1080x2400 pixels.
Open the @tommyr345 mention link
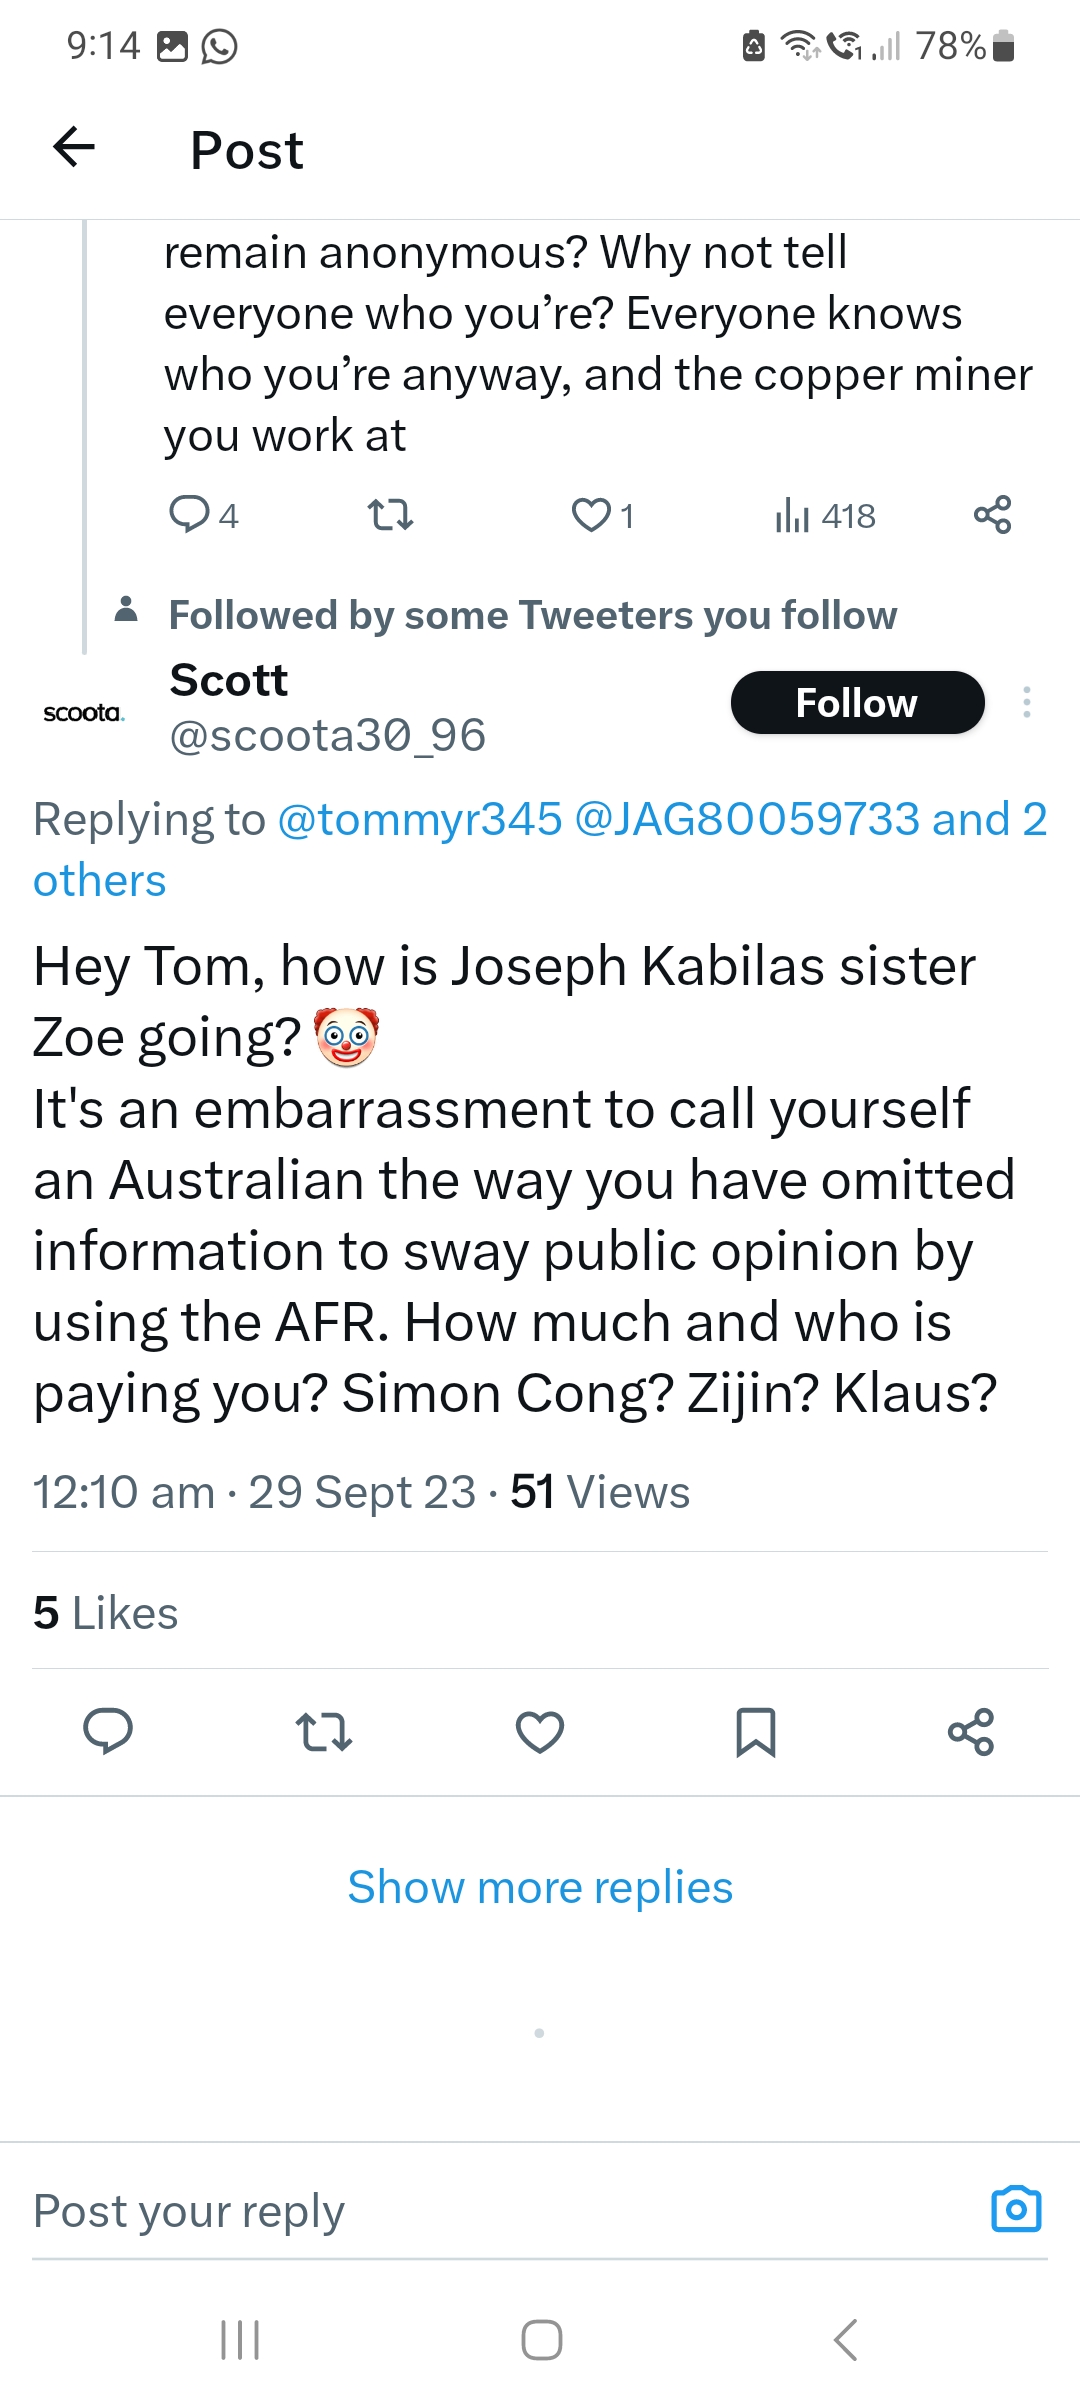[420, 820]
